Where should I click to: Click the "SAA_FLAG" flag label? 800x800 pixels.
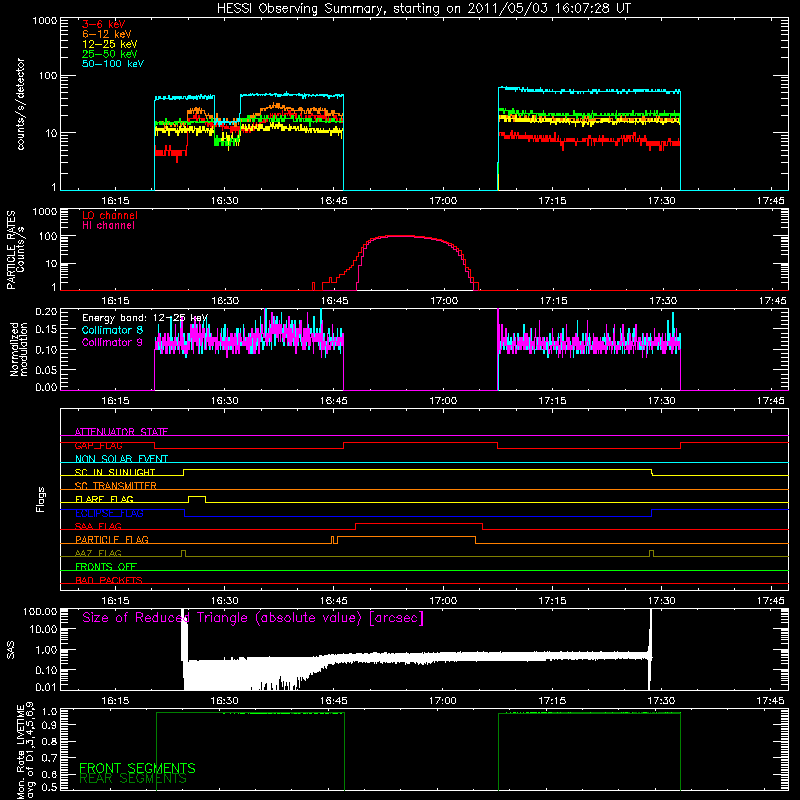(98, 526)
